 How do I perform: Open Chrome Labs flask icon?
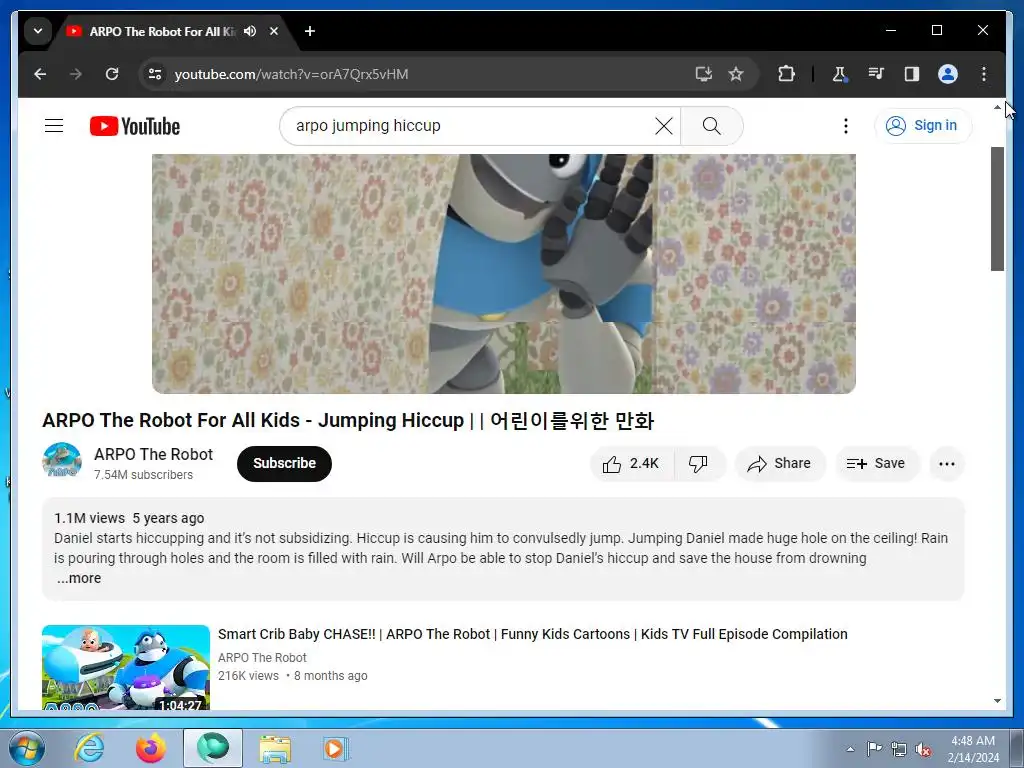839,74
